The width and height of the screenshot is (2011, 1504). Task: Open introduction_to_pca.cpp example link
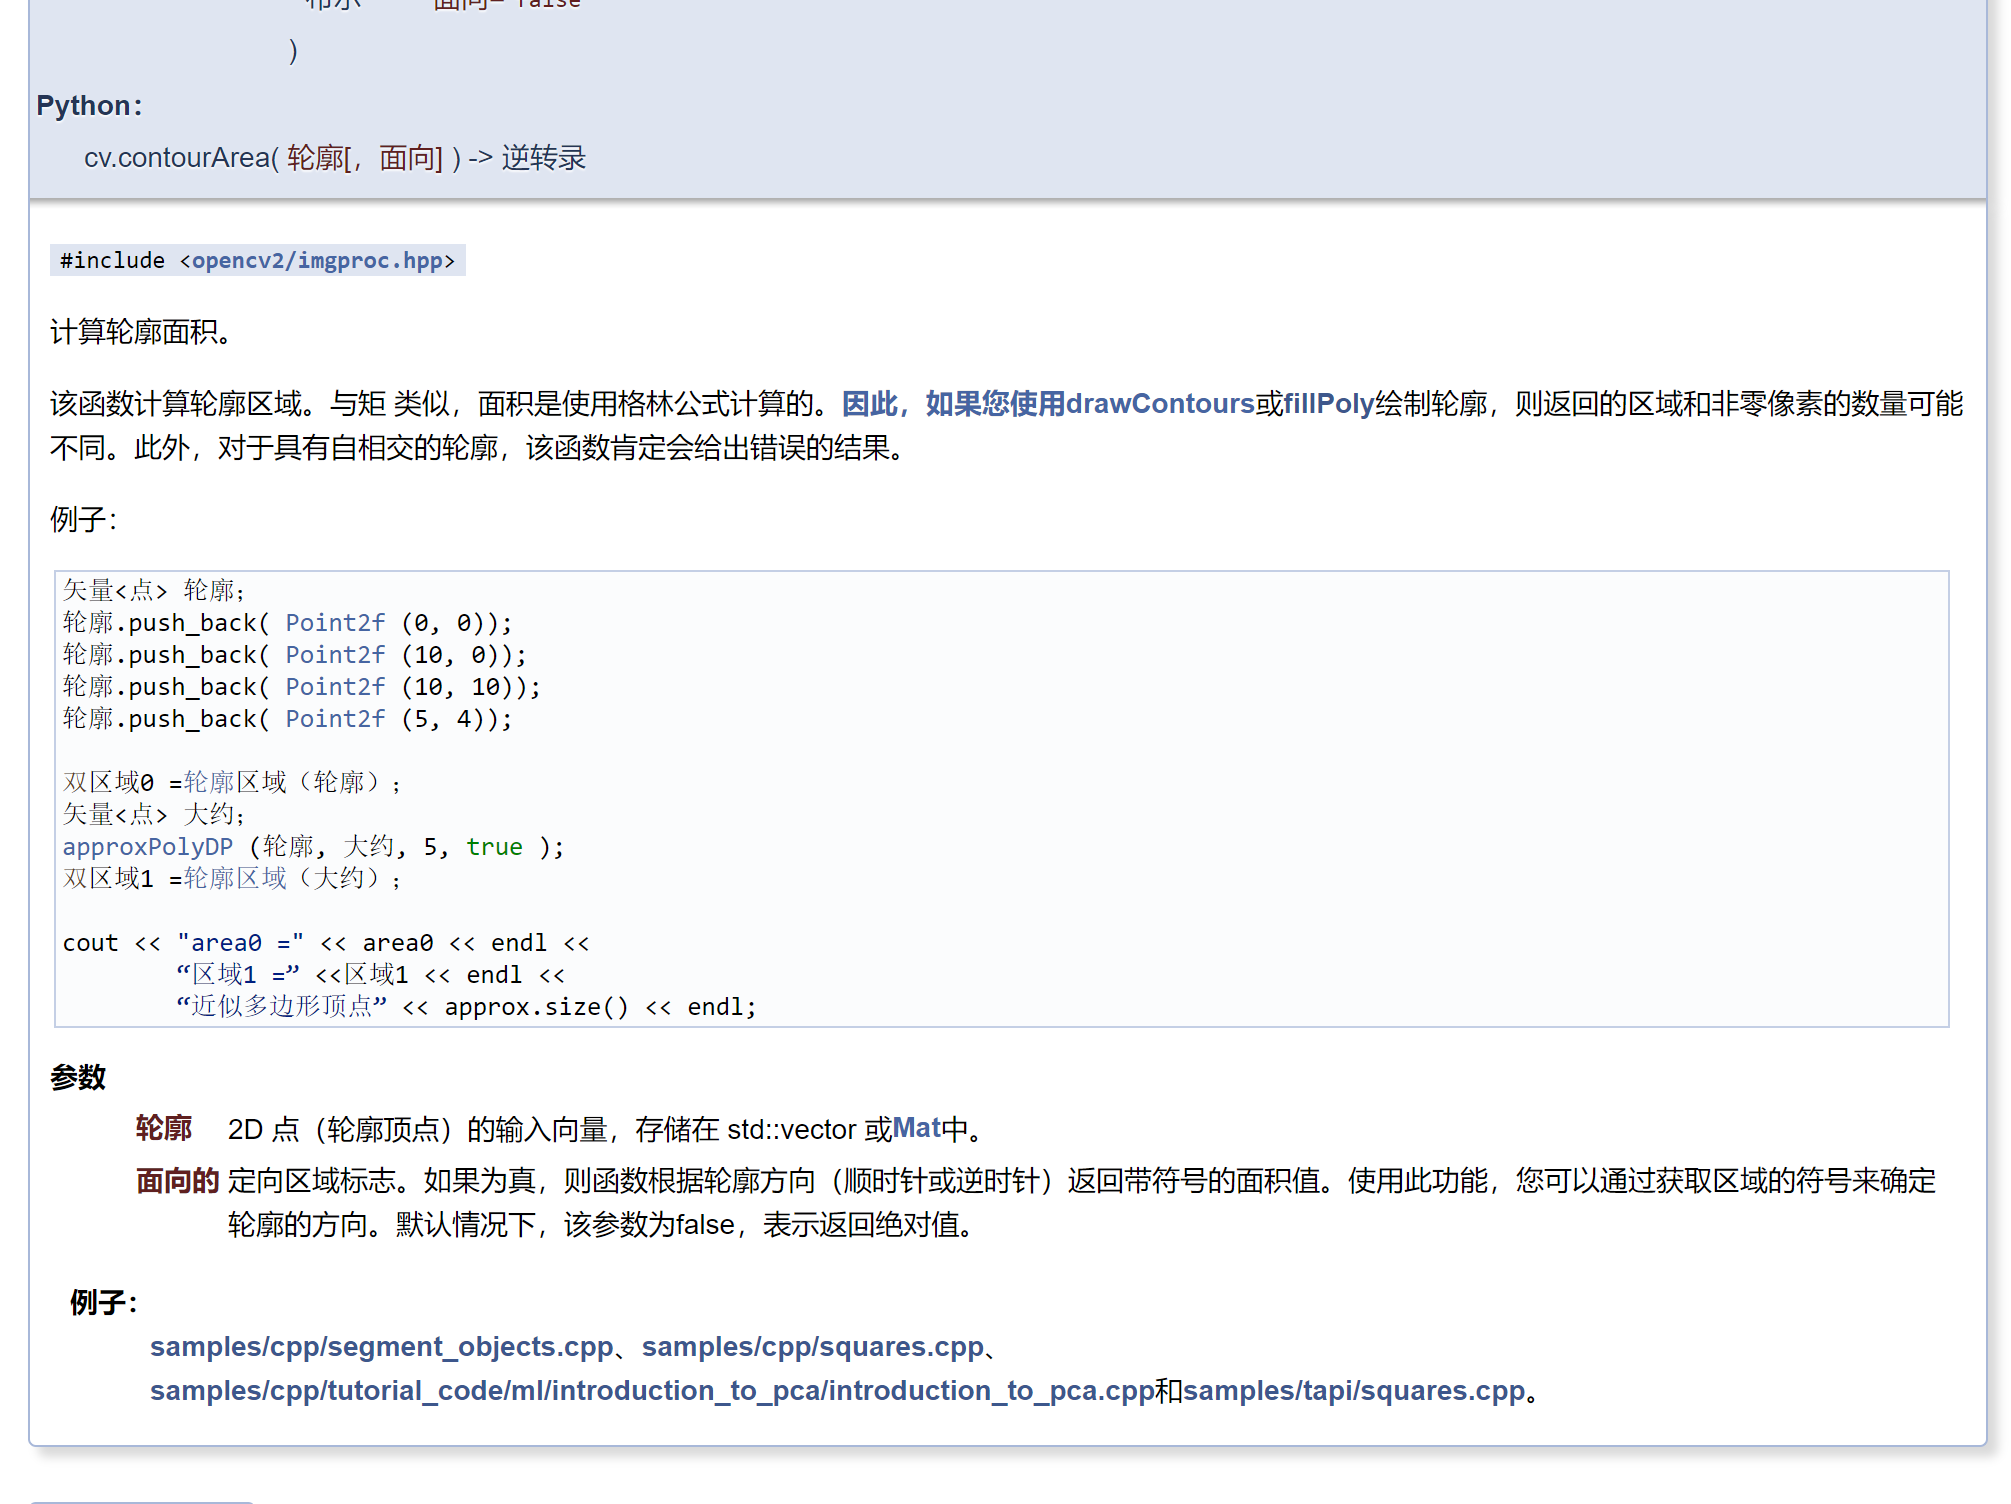pos(652,1391)
